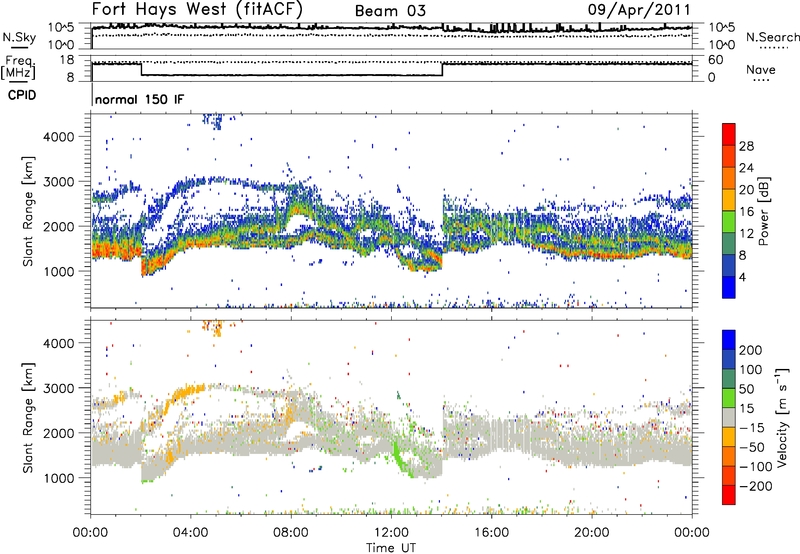Click the red top segment of Power colorbar
800x554 pixels.
729,134
